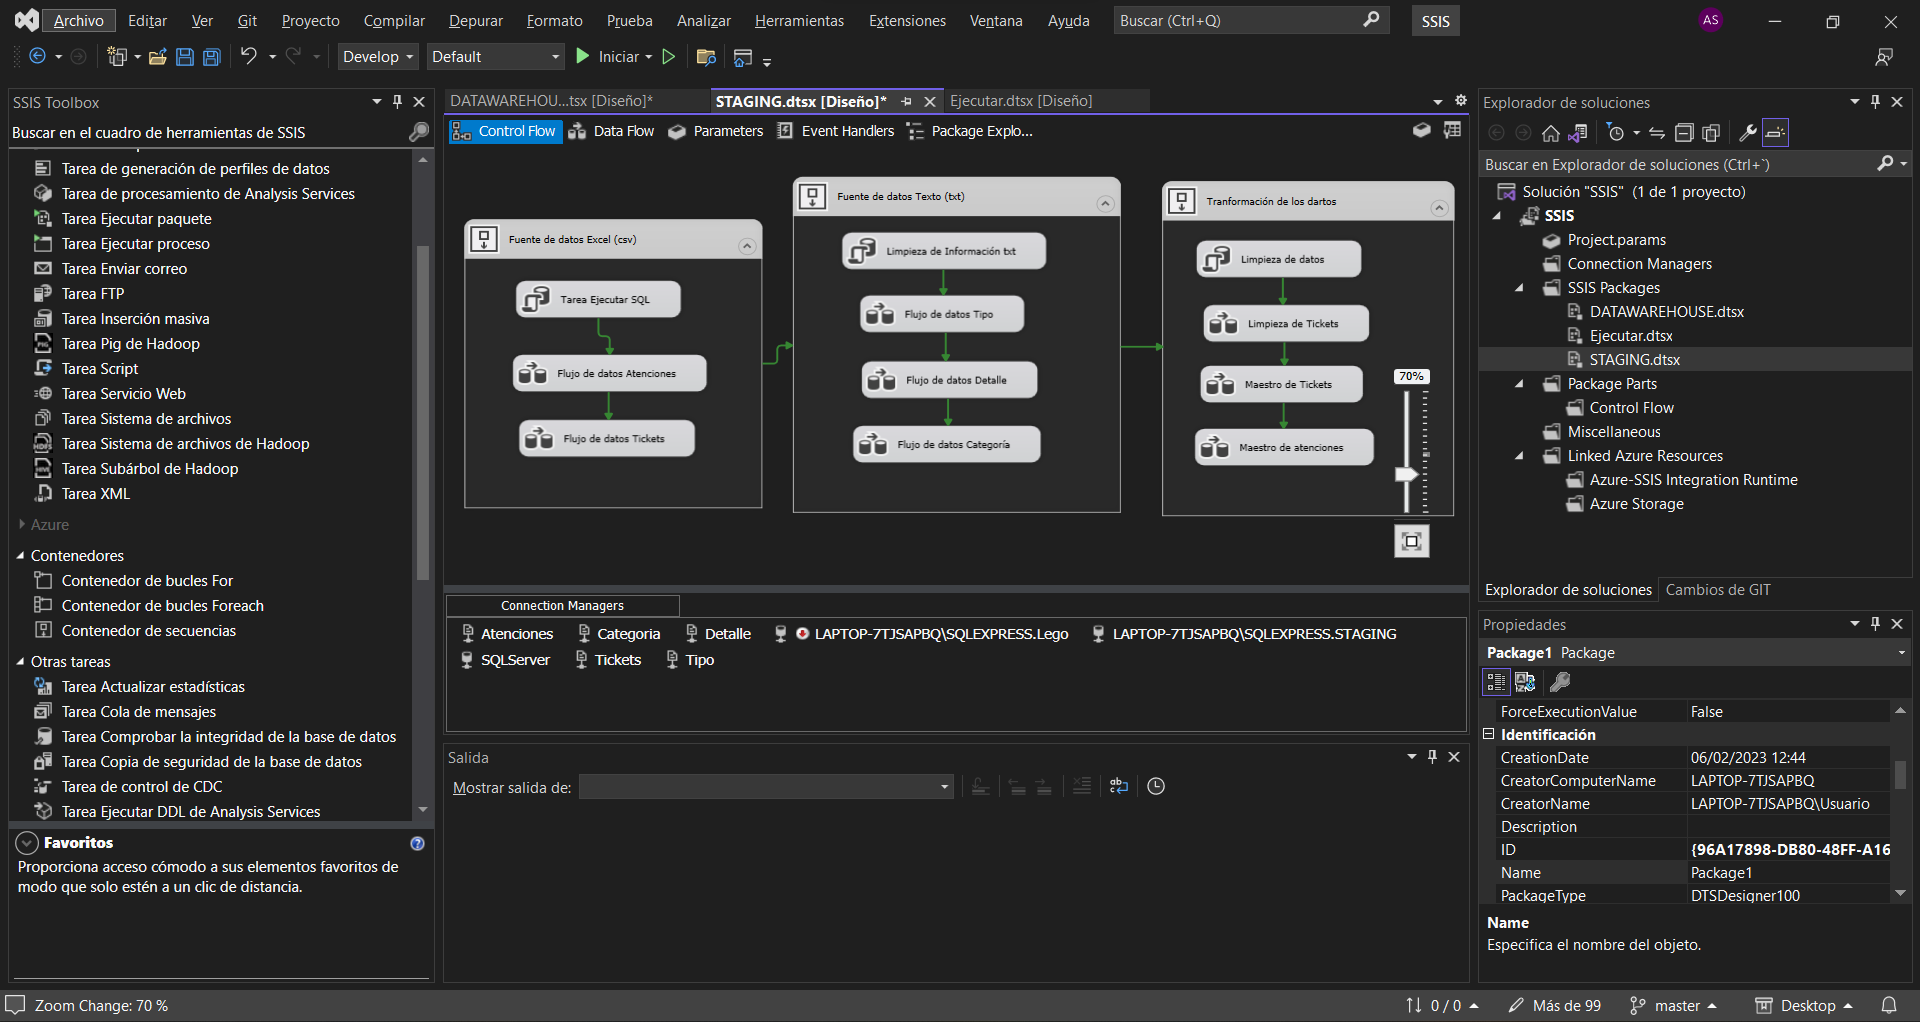Switch to Cambios de GIT panel
This screenshot has width=1920, height=1022.
[1717, 590]
